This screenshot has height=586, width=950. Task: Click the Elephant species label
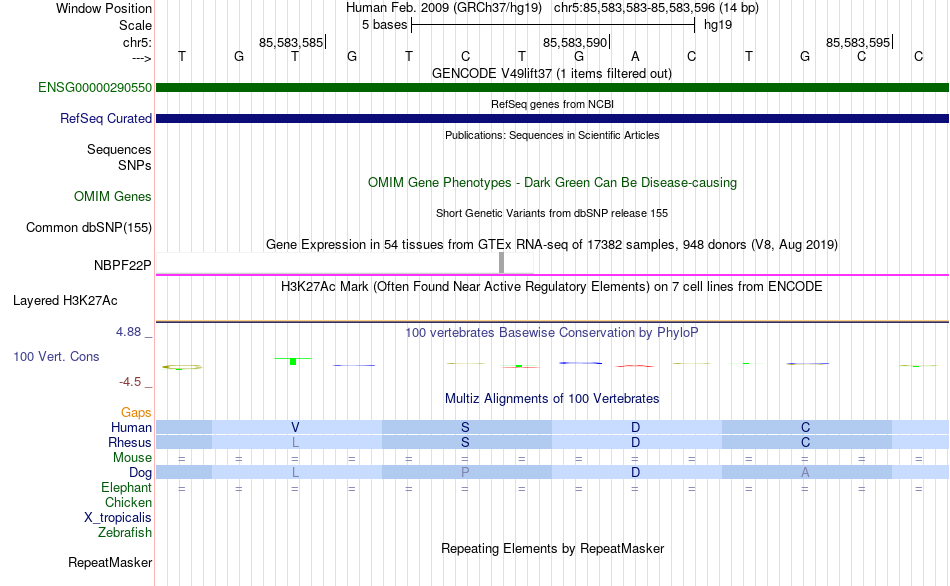point(127,487)
